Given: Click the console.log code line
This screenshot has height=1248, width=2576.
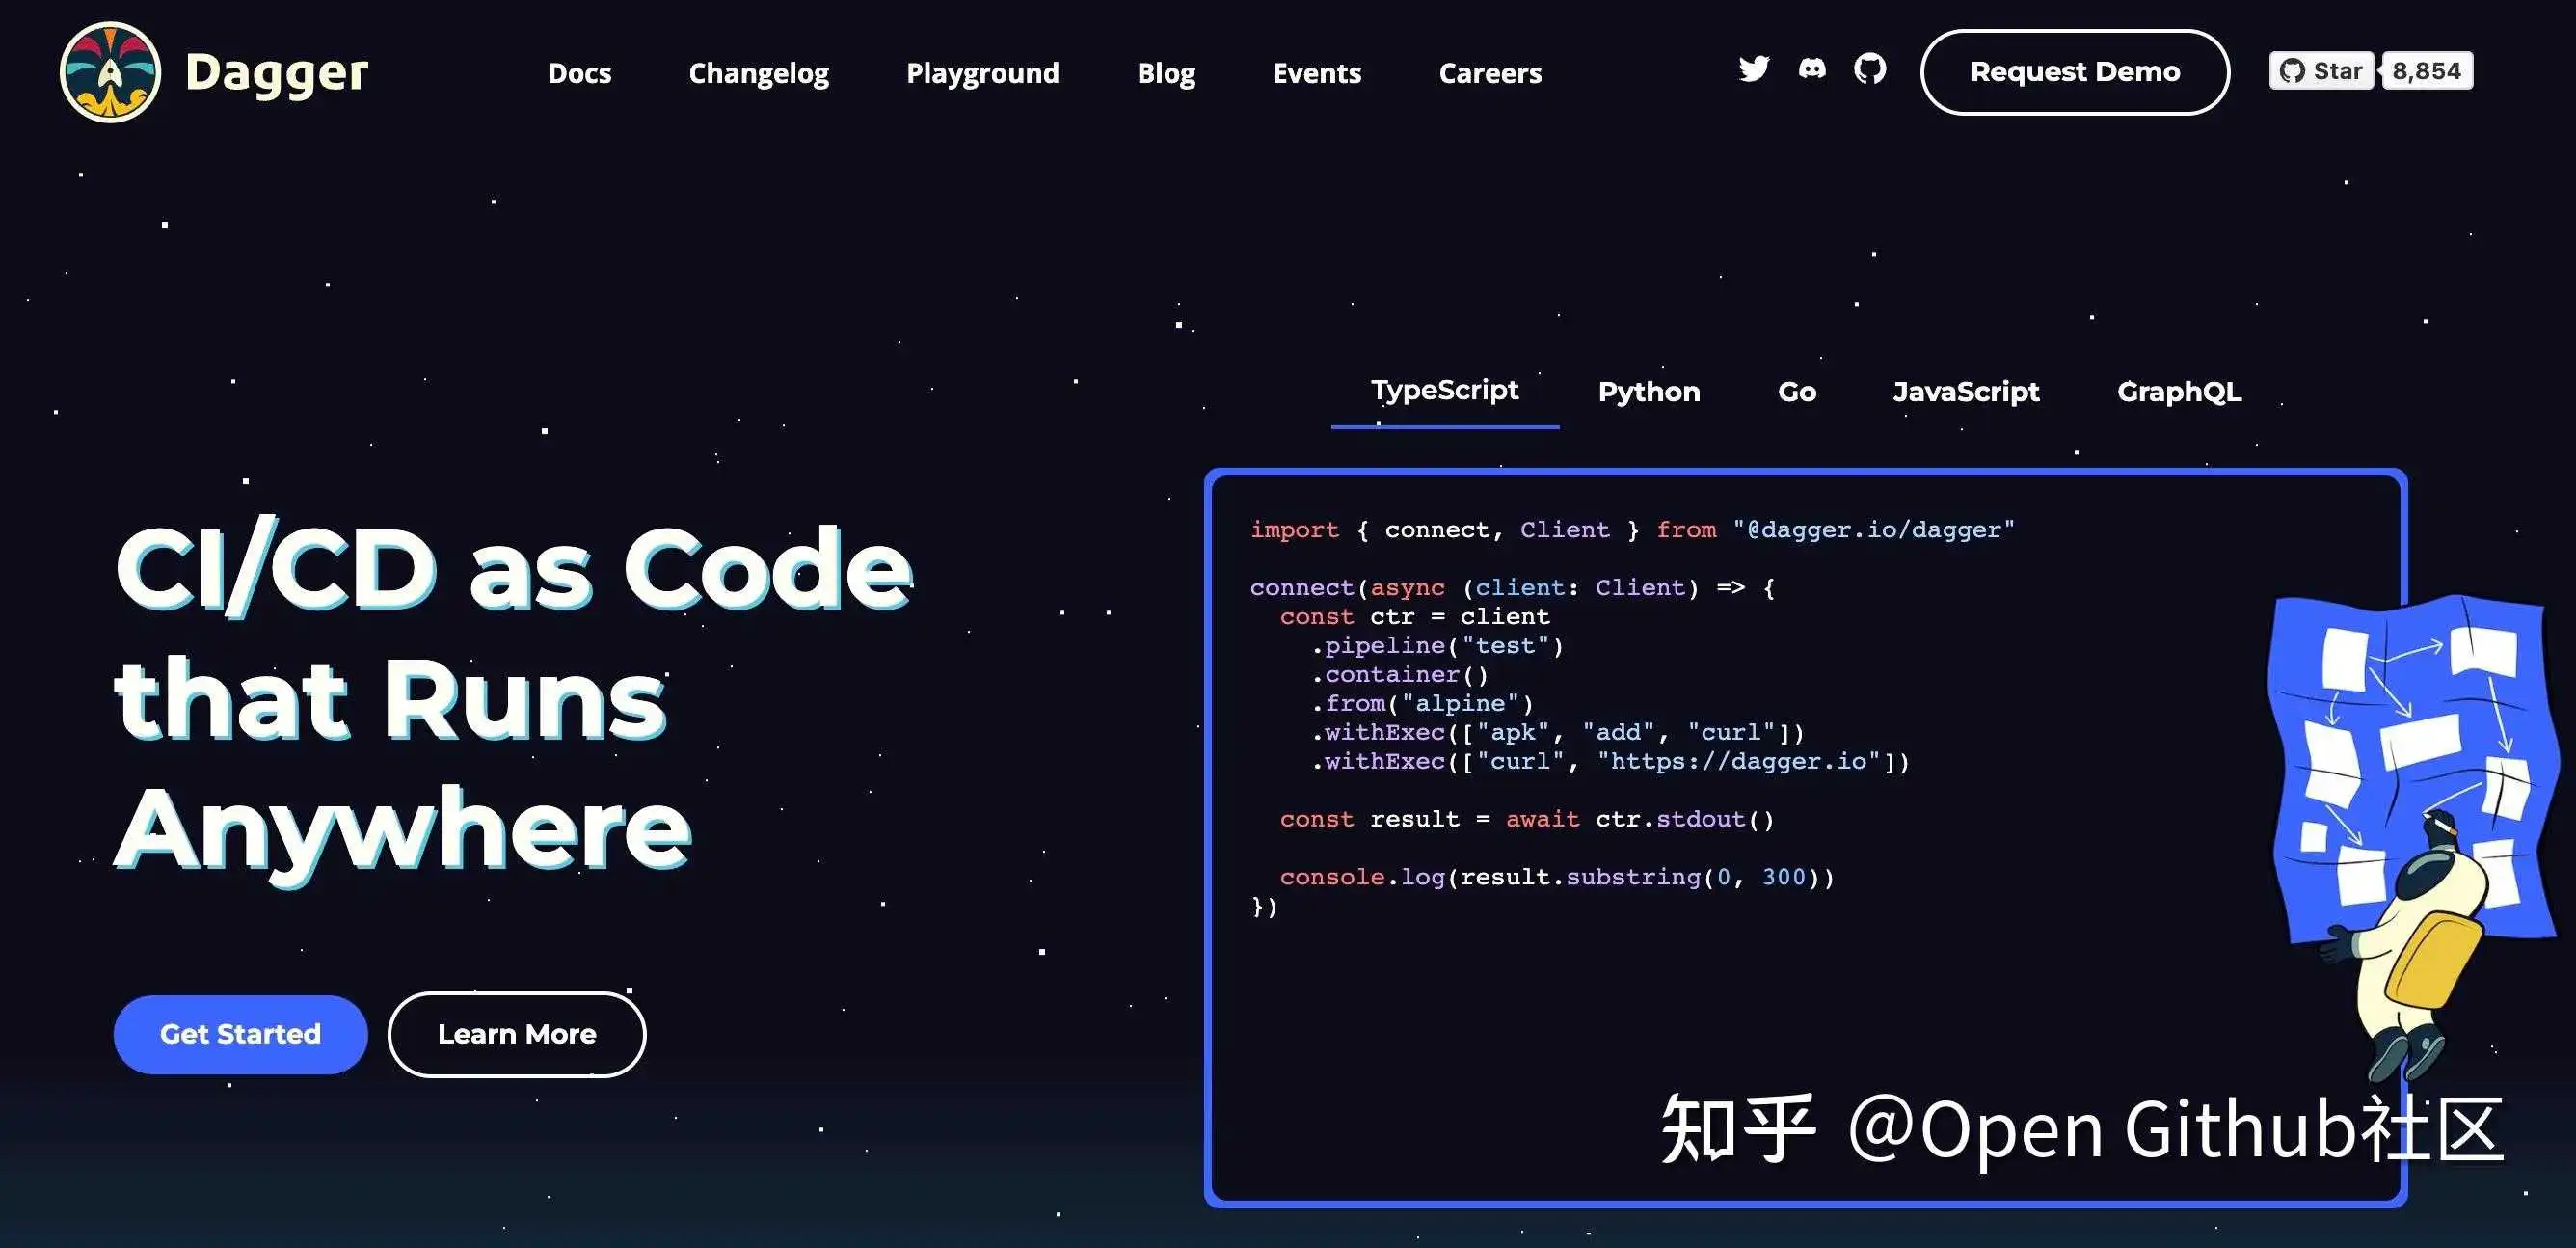Looking at the screenshot, I should pyautogui.click(x=1557, y=878).
